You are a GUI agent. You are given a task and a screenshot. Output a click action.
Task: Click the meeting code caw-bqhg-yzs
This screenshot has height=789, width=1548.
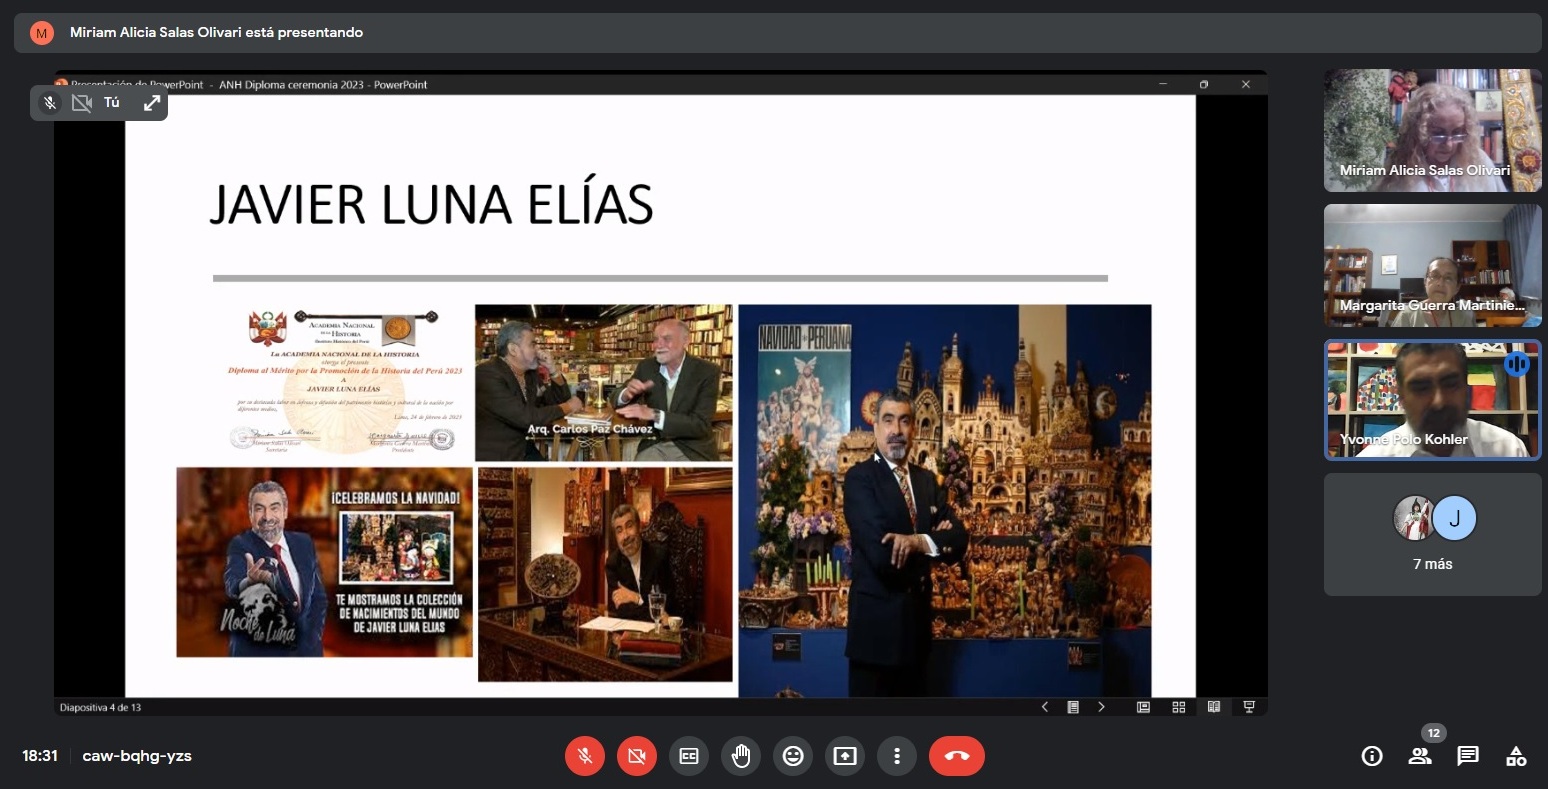(137, 756)
